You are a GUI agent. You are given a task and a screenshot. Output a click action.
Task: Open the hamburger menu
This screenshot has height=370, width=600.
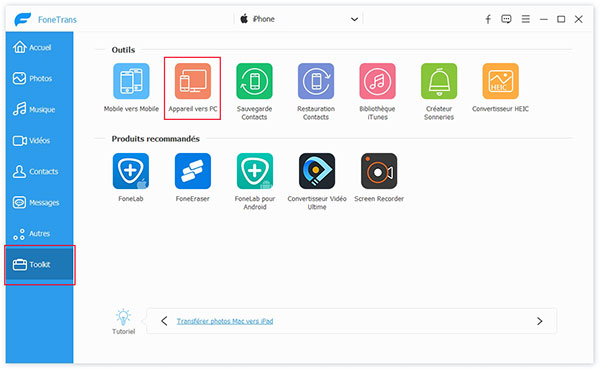526,19
